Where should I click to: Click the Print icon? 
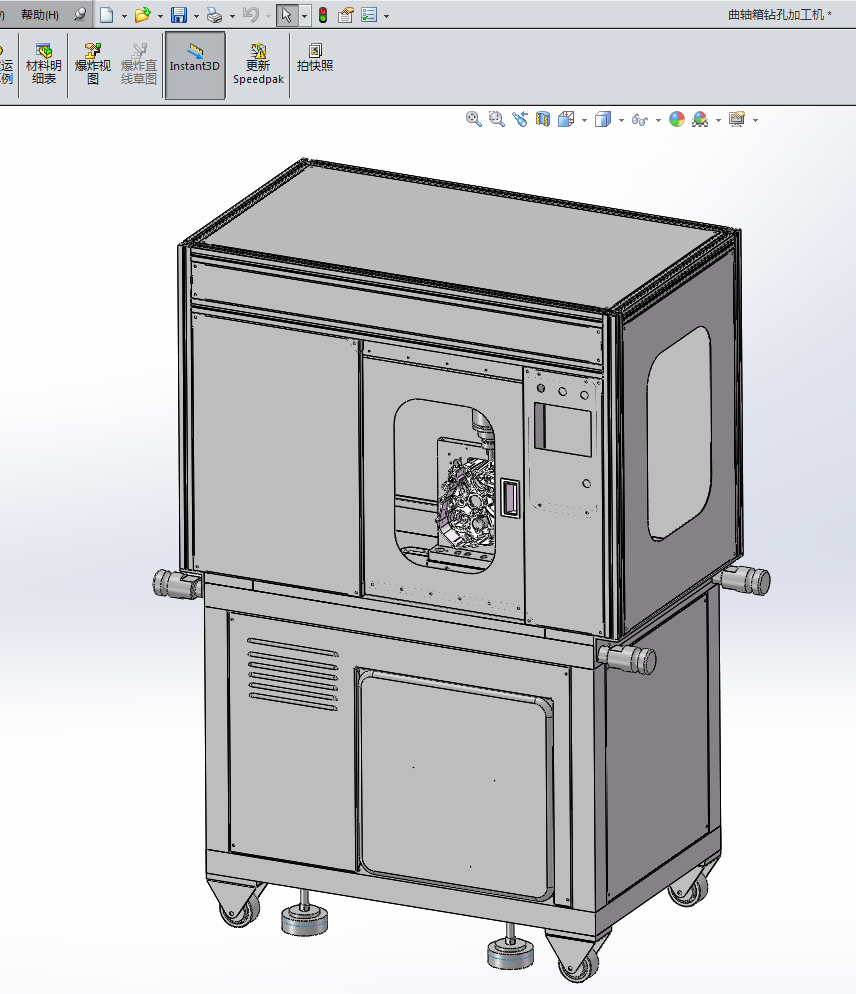[x=214, y=15]
